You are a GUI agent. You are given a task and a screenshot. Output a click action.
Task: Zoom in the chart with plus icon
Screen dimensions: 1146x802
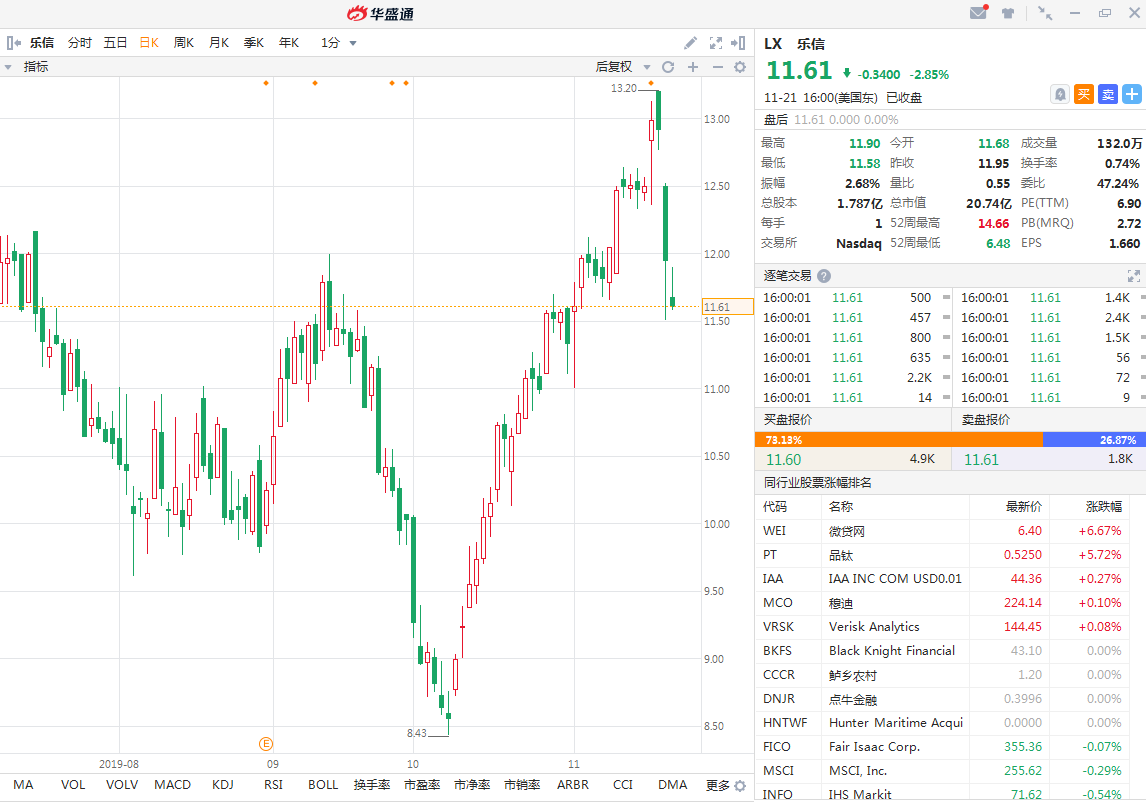pyautogui.click(x=693, y=67)
